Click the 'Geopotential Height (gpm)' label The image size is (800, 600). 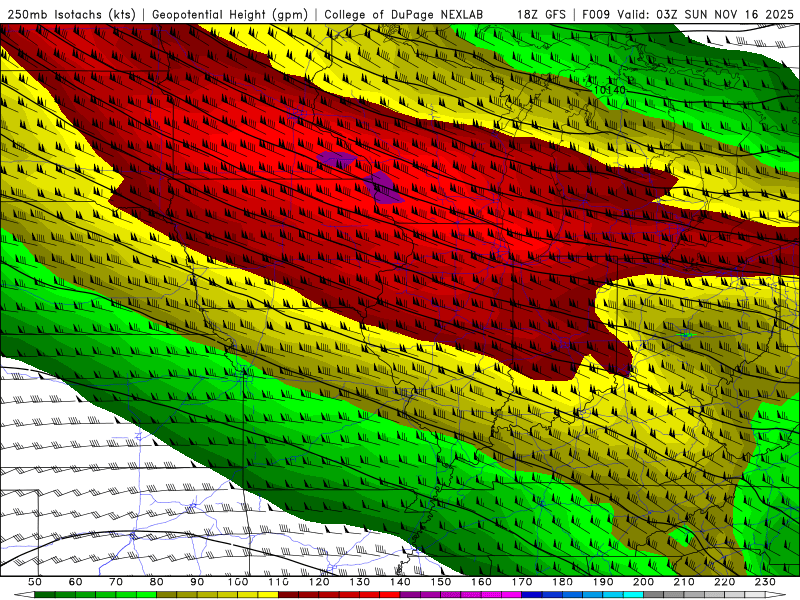[230, 14]
